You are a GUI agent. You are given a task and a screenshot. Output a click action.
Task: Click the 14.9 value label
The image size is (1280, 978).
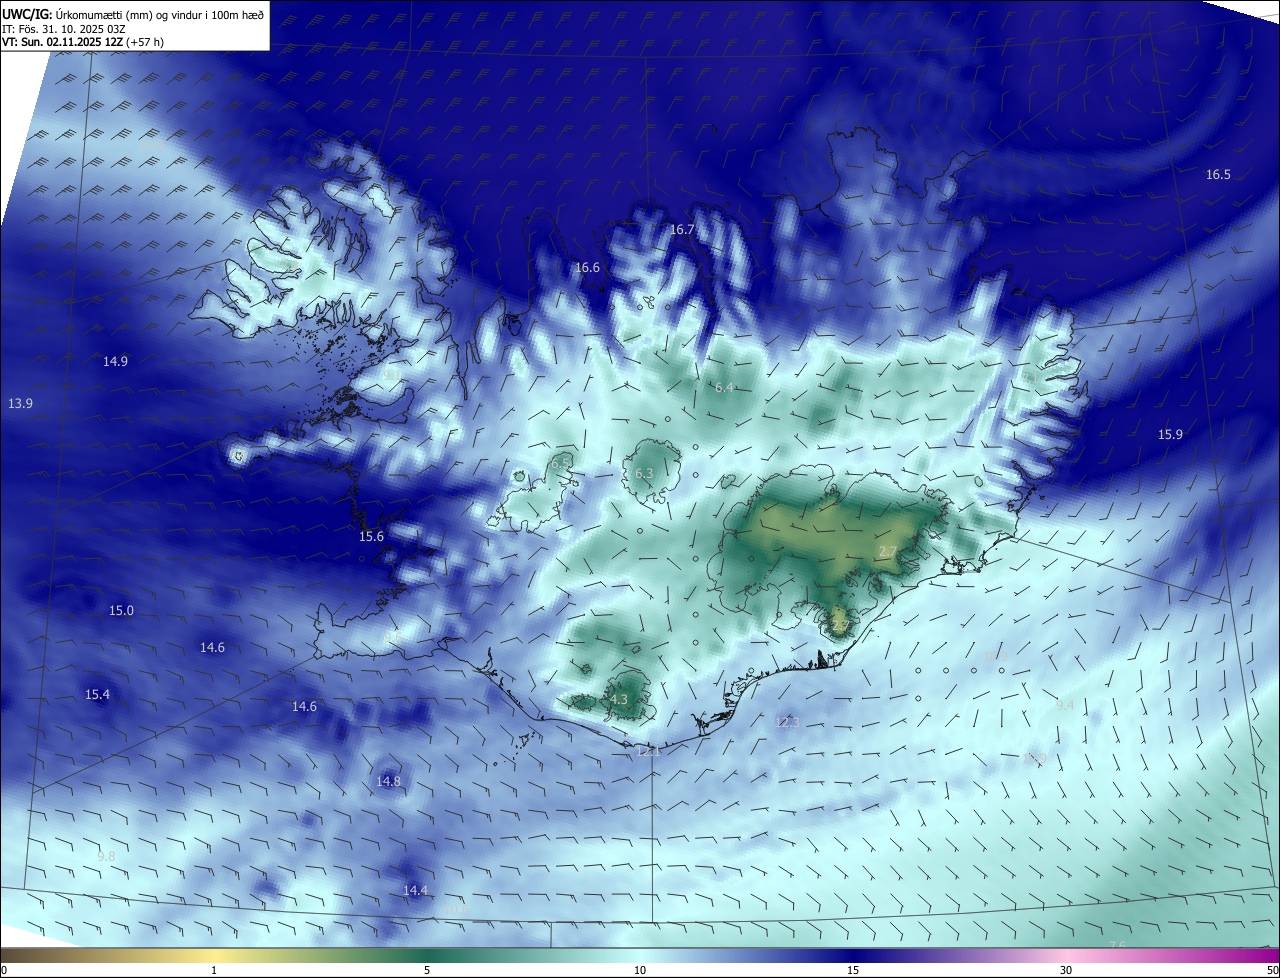[115, 362]
